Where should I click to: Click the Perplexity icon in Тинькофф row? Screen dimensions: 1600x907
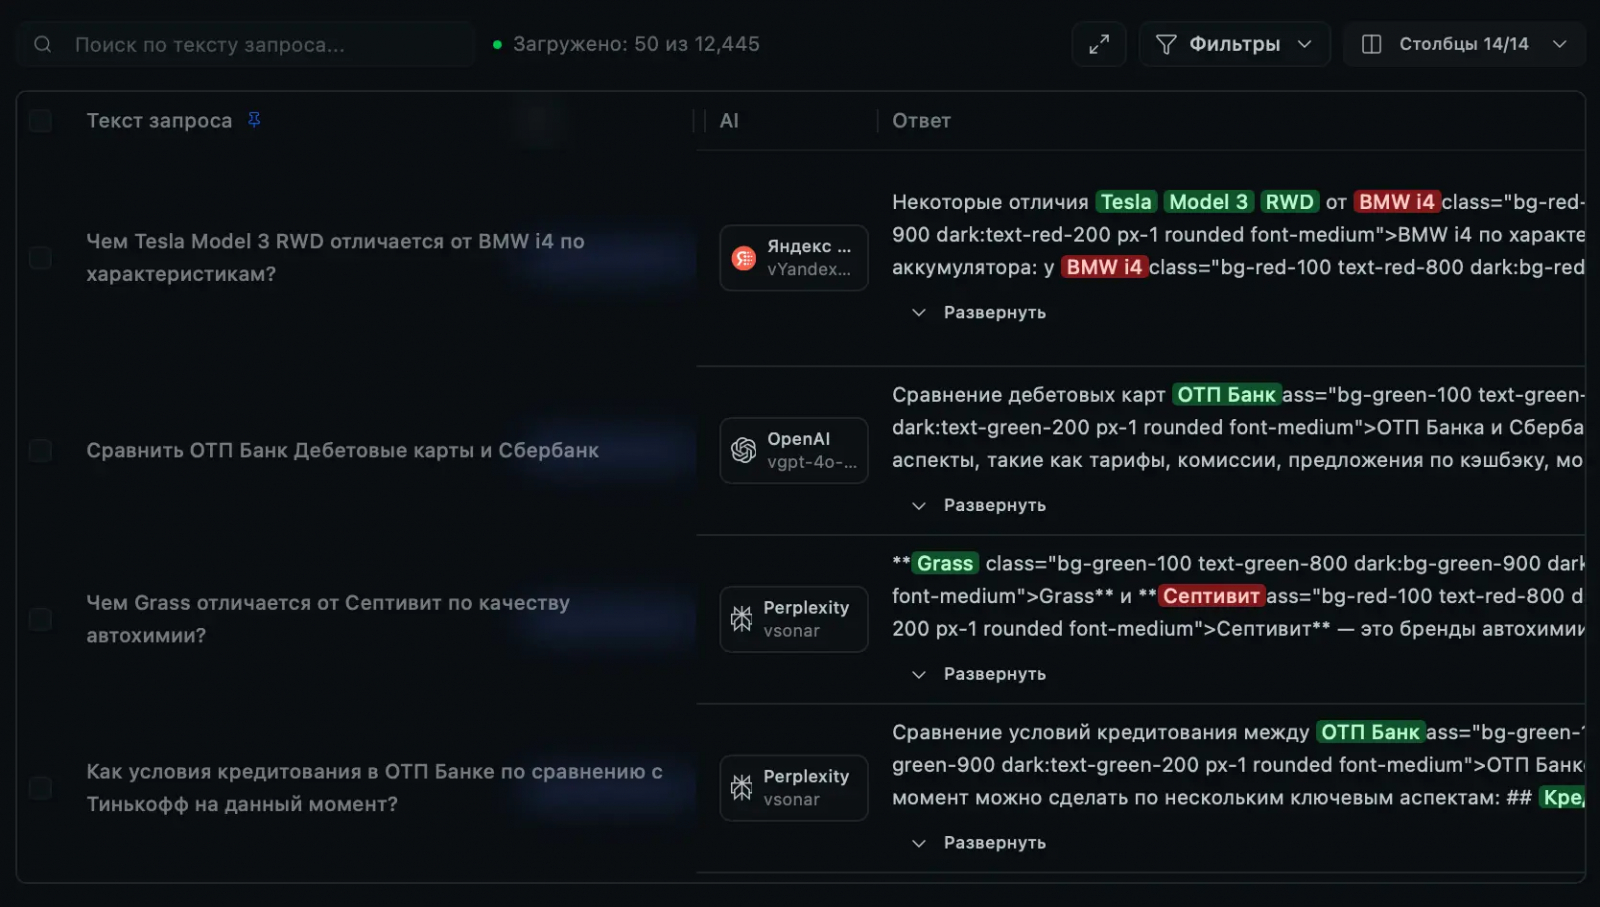tap(742, 788)
